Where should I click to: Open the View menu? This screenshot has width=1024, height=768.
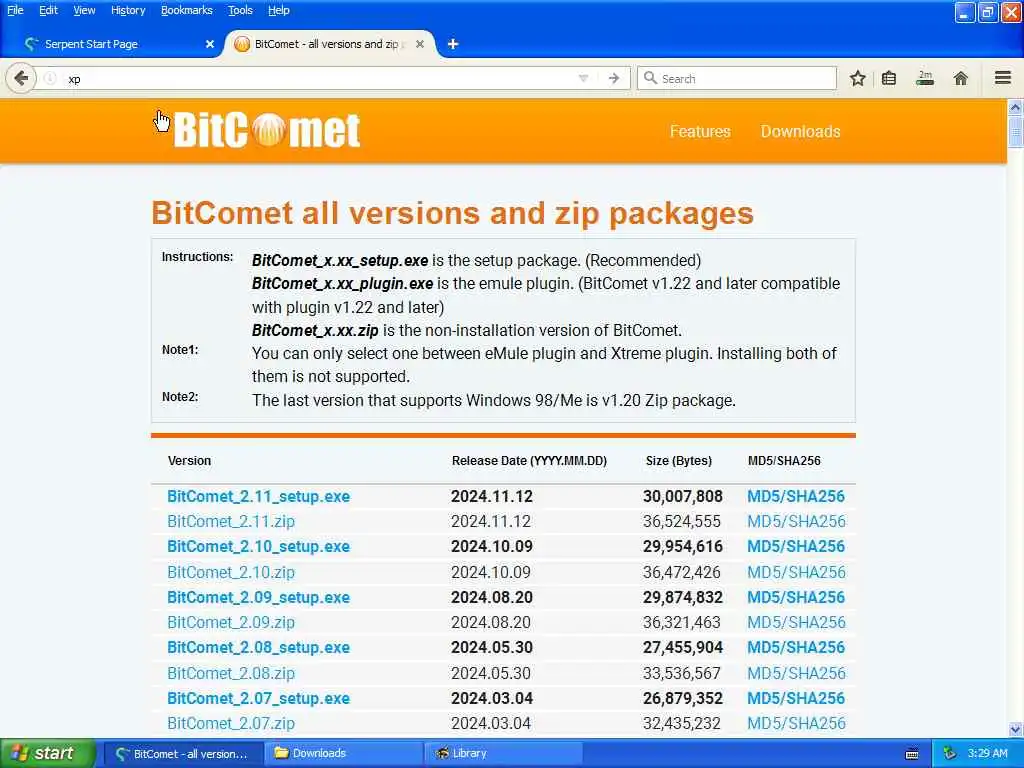pos(84,10)
